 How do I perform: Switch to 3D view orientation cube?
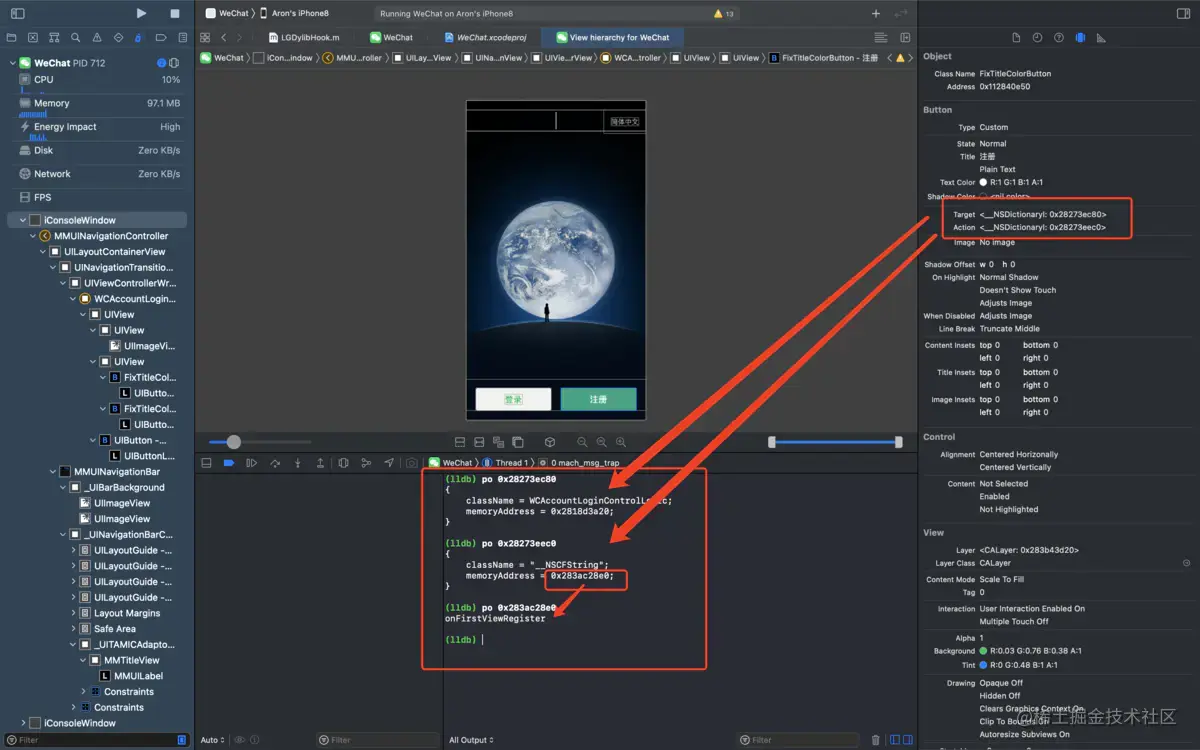click(550, 442)
